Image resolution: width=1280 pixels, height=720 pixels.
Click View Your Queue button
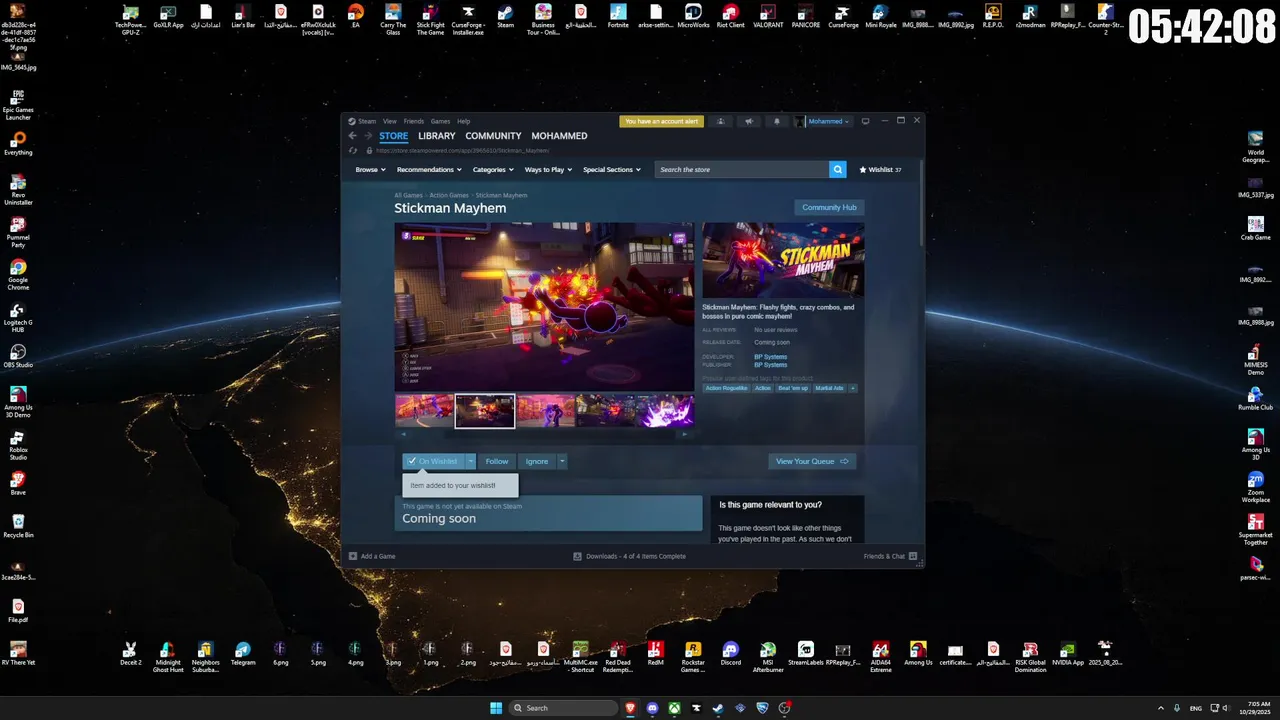tap(812, 461)
